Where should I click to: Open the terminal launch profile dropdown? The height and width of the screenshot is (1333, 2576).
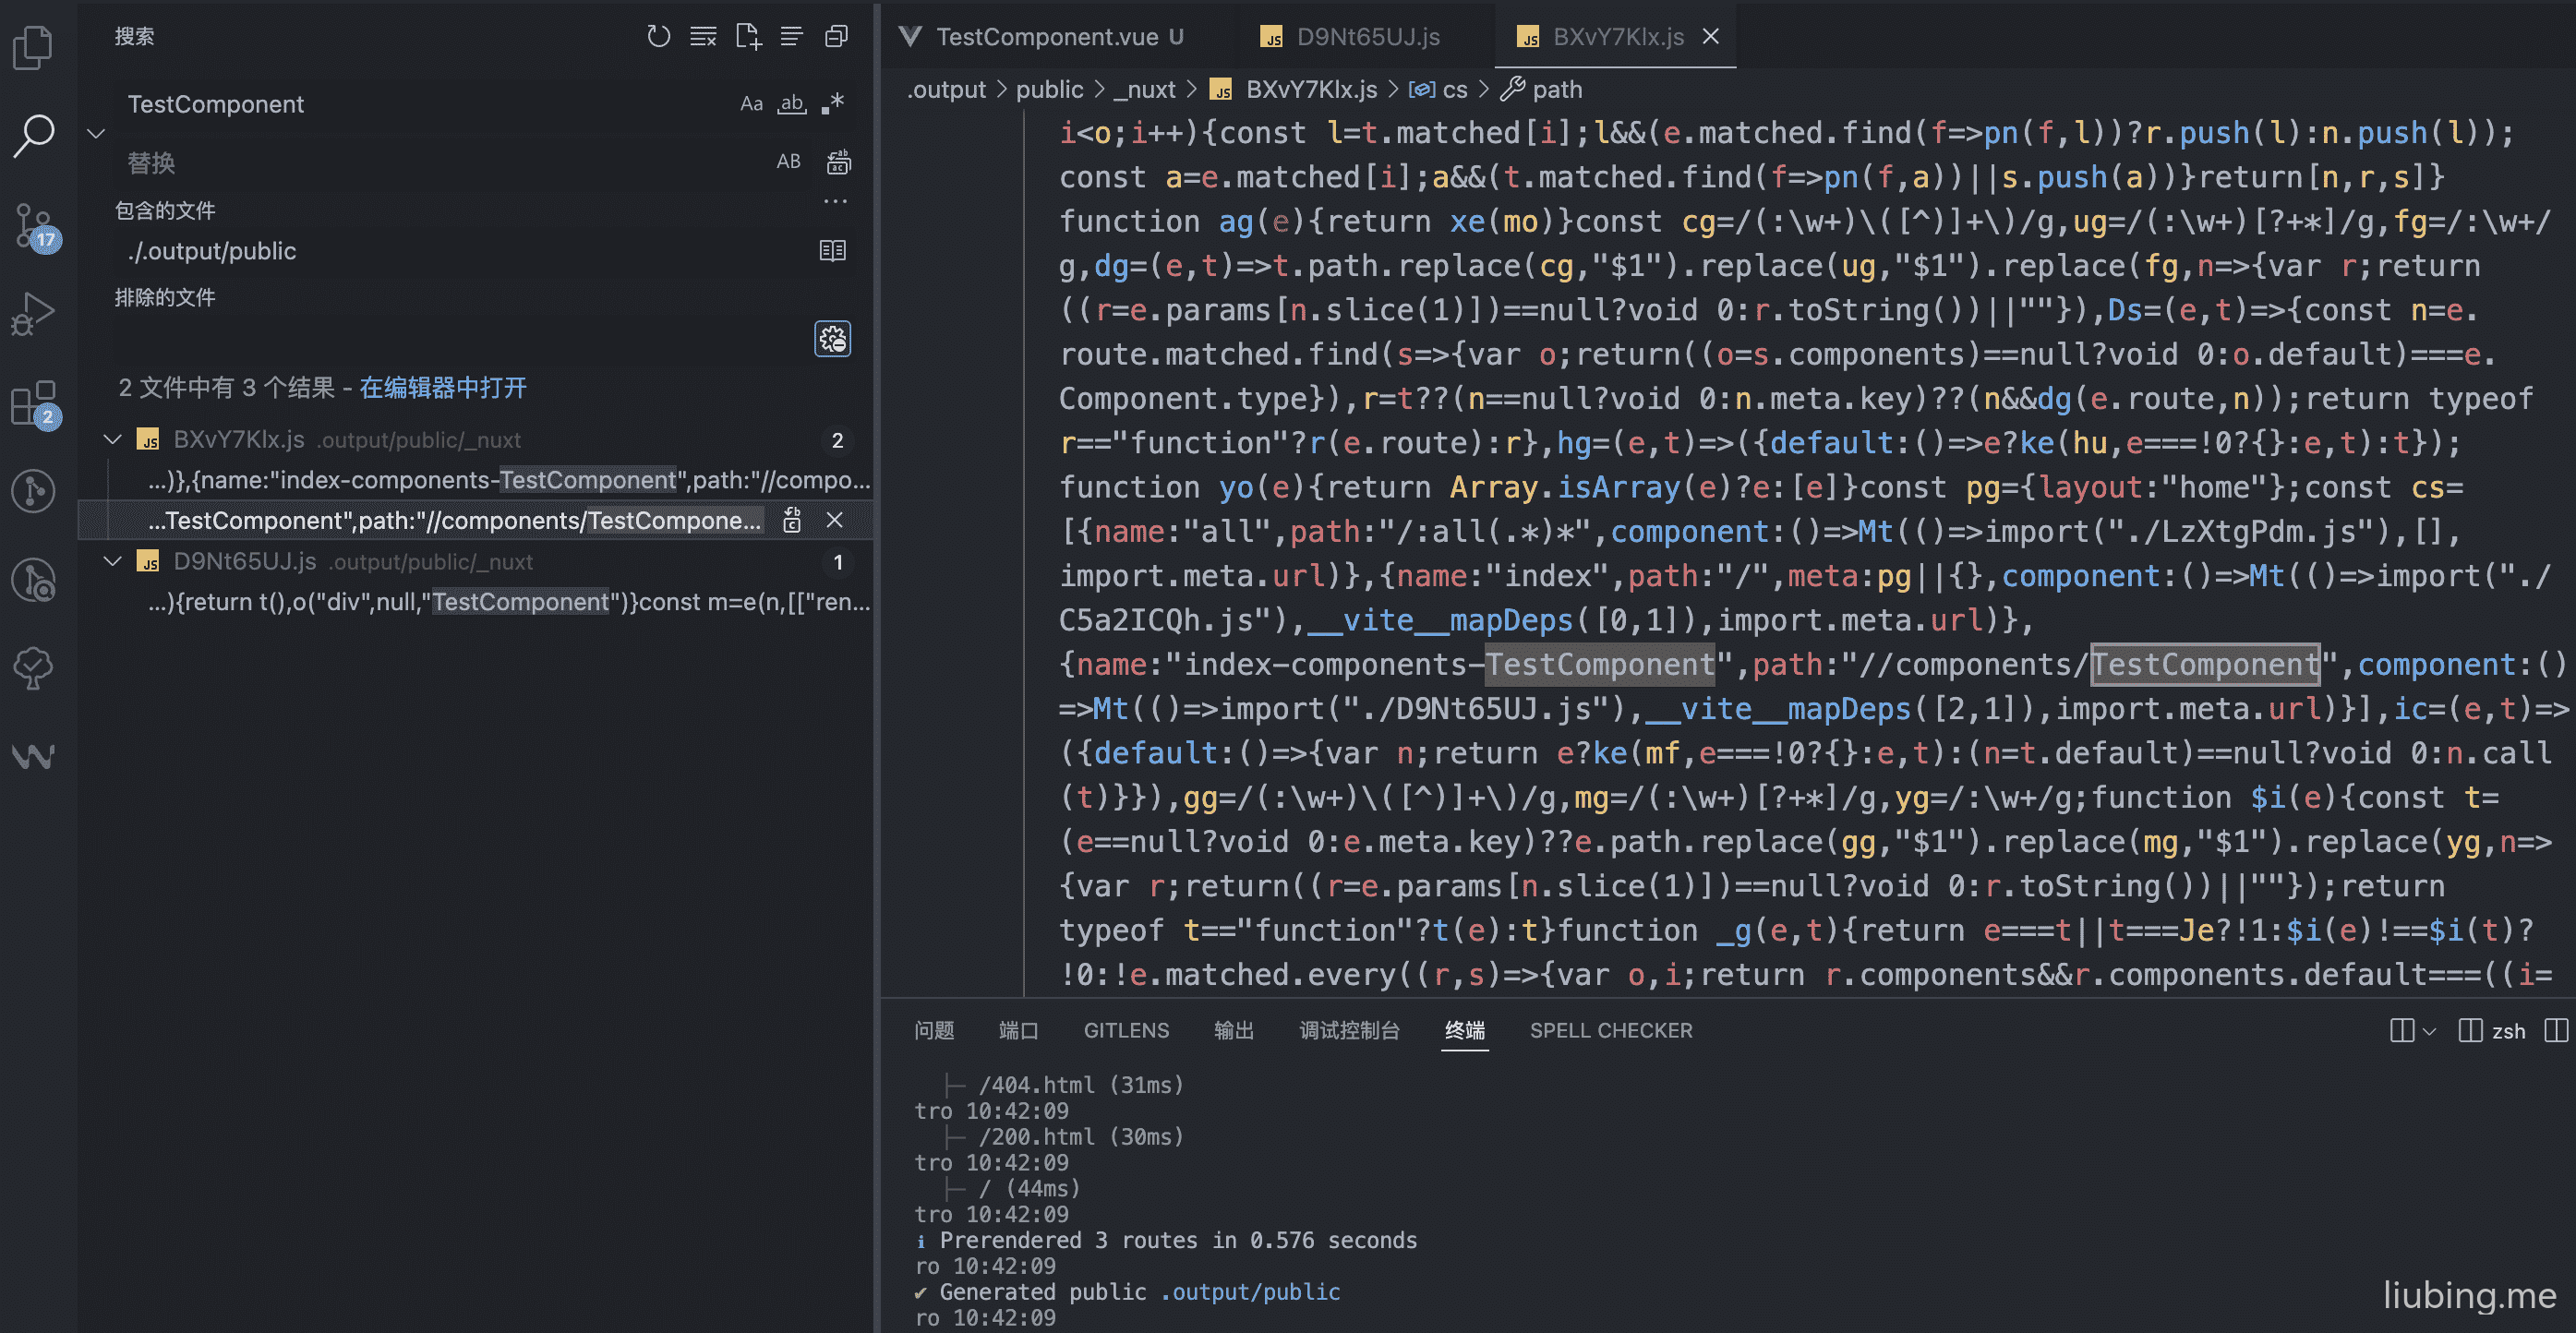(2430, 1031)
